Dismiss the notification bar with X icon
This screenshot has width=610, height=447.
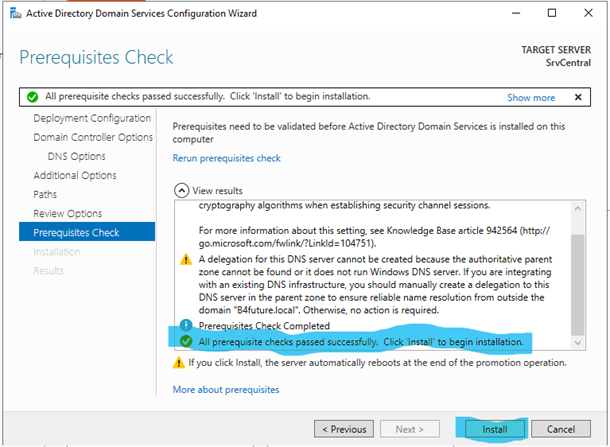(577, 97)
